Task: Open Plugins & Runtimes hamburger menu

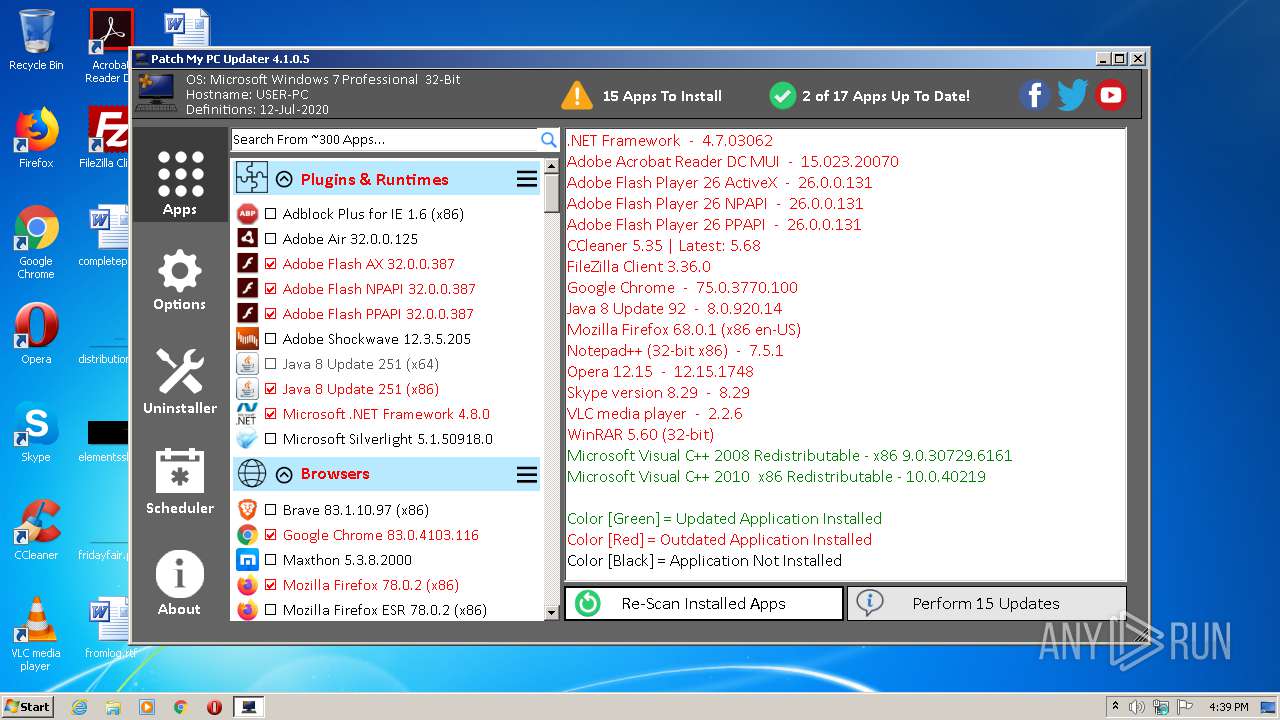Action: click(x=527, y=180)
